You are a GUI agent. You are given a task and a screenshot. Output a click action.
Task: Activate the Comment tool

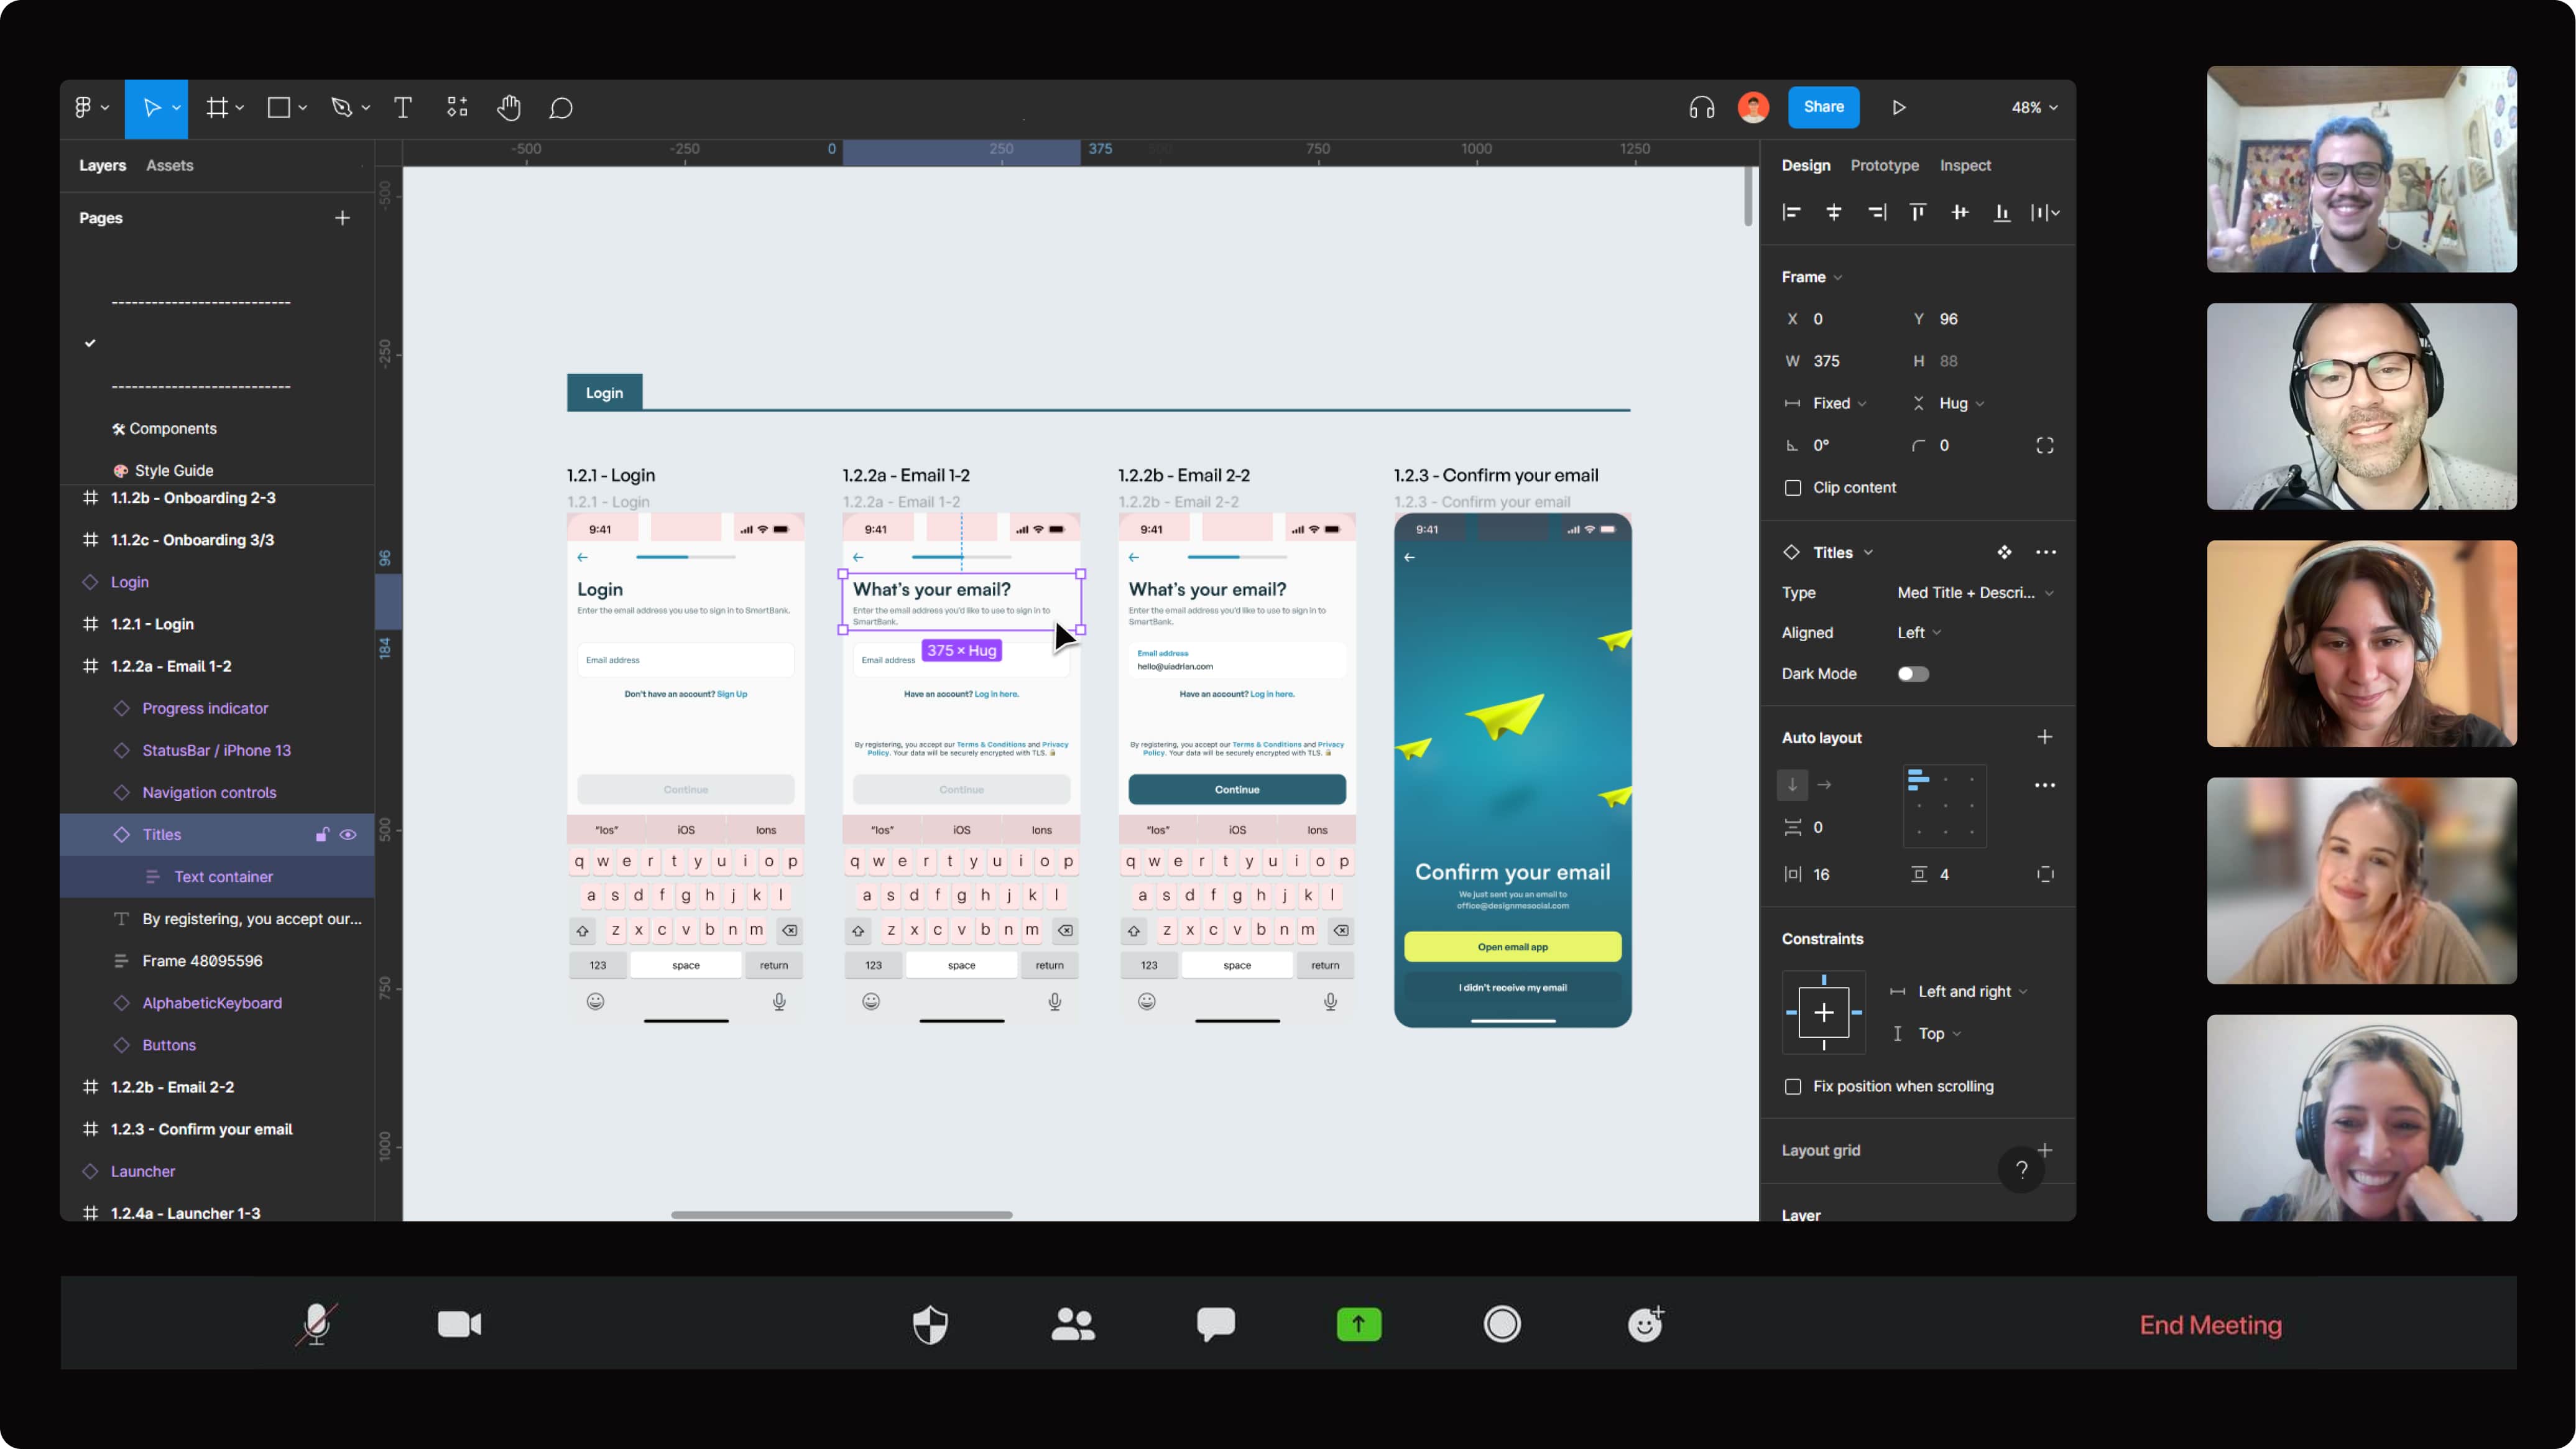click(561, 108)
